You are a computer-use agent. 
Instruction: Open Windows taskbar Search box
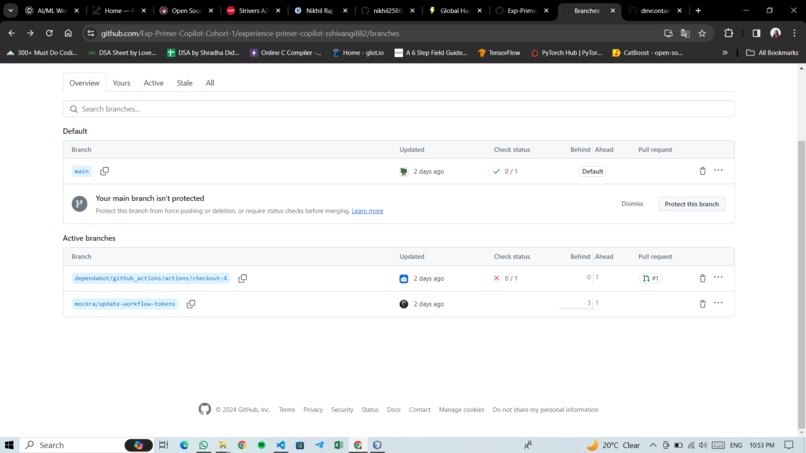[x=87, y=445]
